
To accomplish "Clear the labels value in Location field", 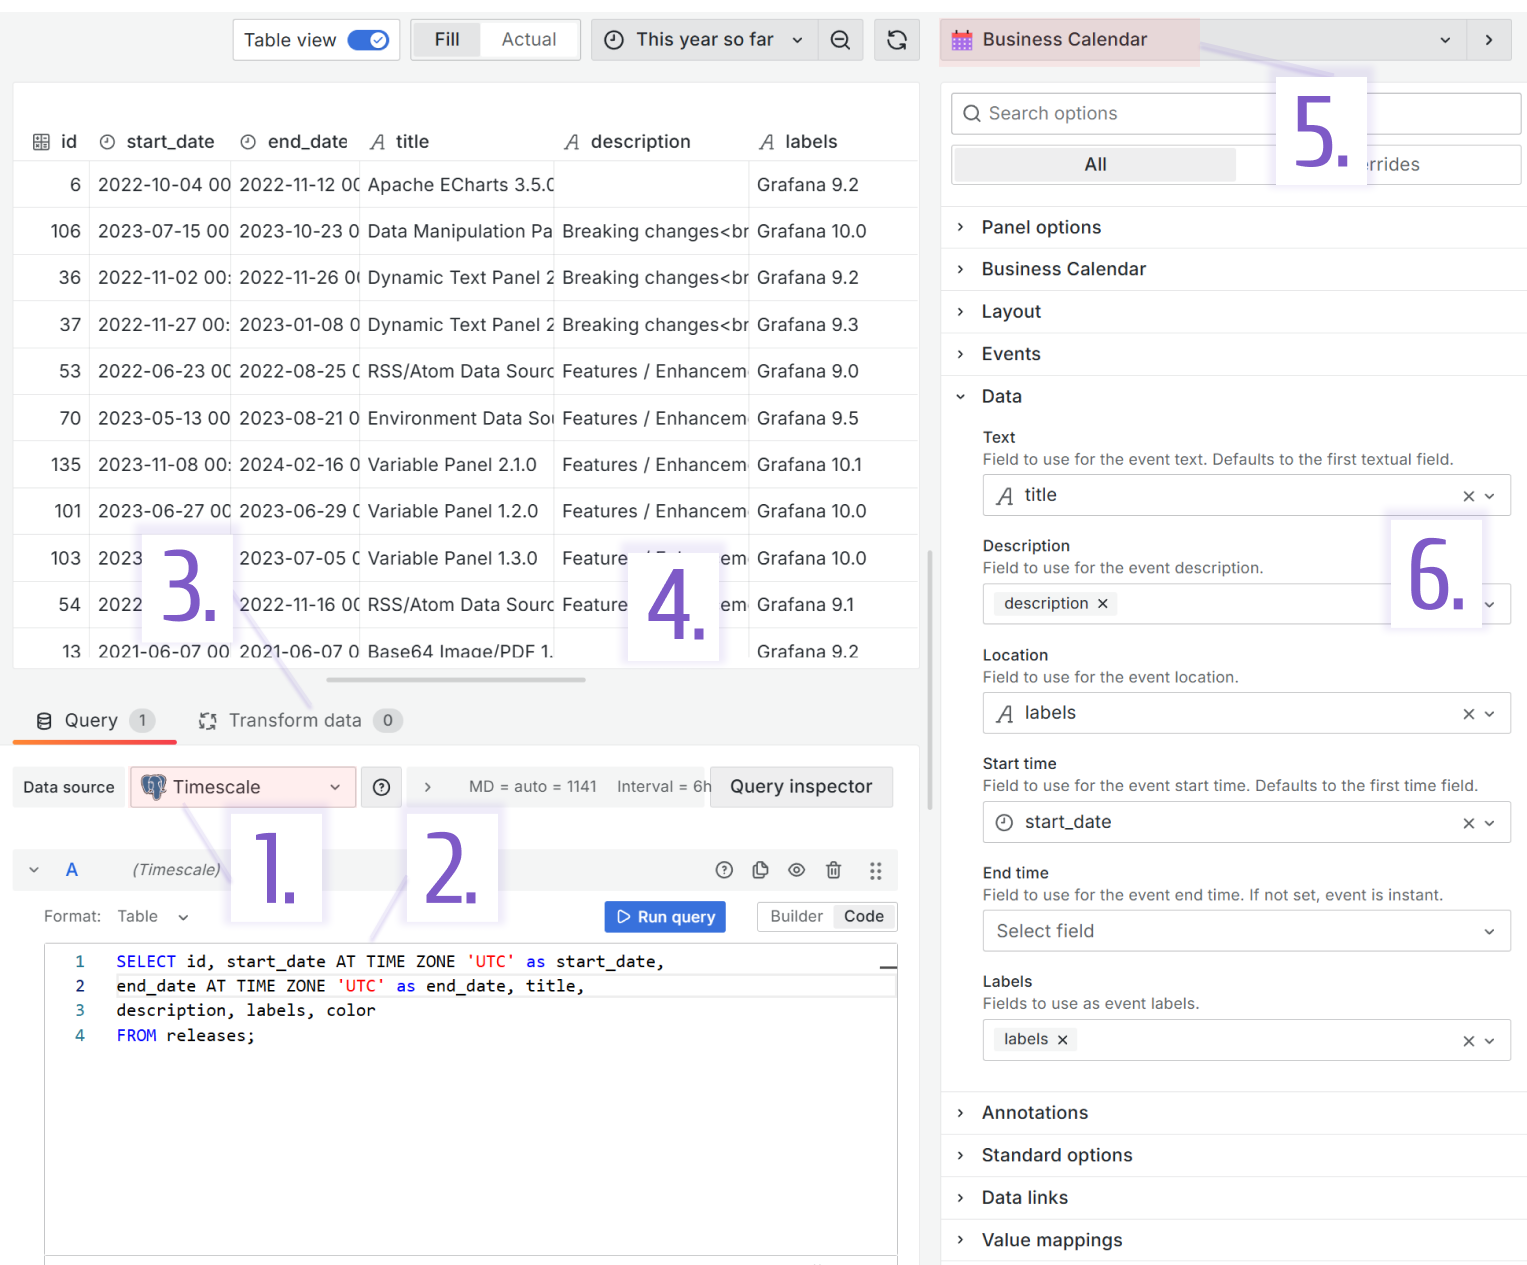I will point(1468,714).
